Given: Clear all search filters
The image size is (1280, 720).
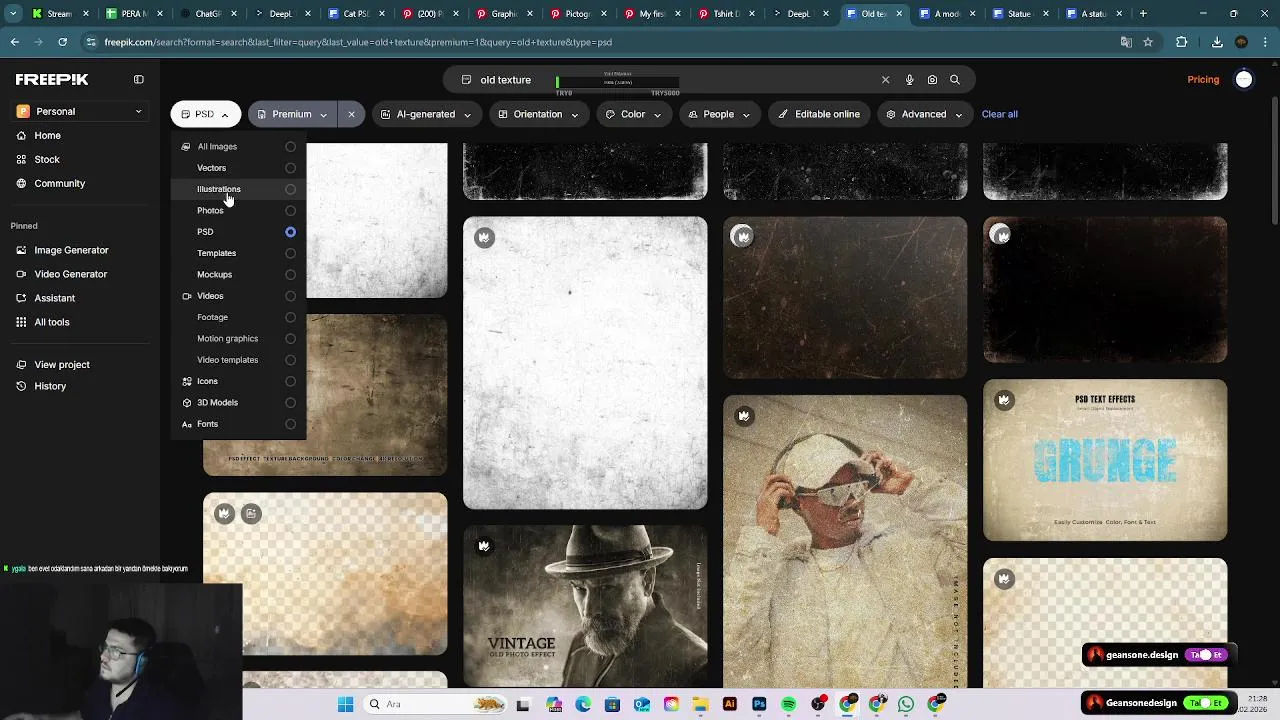Looking at the screenshot, I should [x=999, y=114].
